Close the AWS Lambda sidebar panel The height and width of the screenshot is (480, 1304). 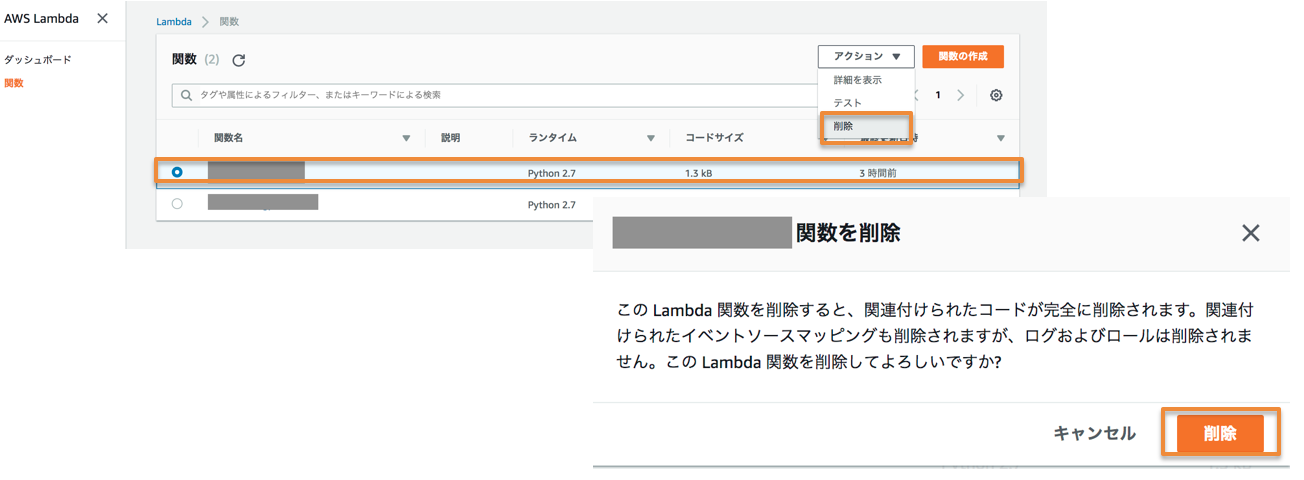pos(102,19)
